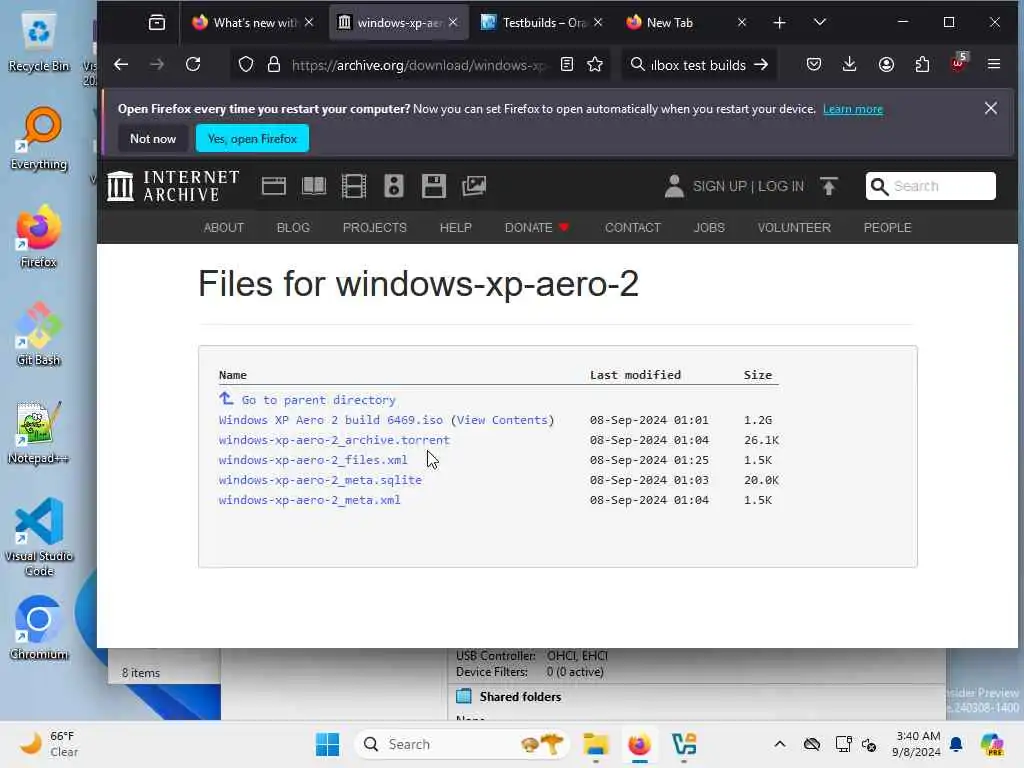This screenshot has width=1024, height=768.
Task: Close the windows-xp-aero tab
Action: (453, 23)
